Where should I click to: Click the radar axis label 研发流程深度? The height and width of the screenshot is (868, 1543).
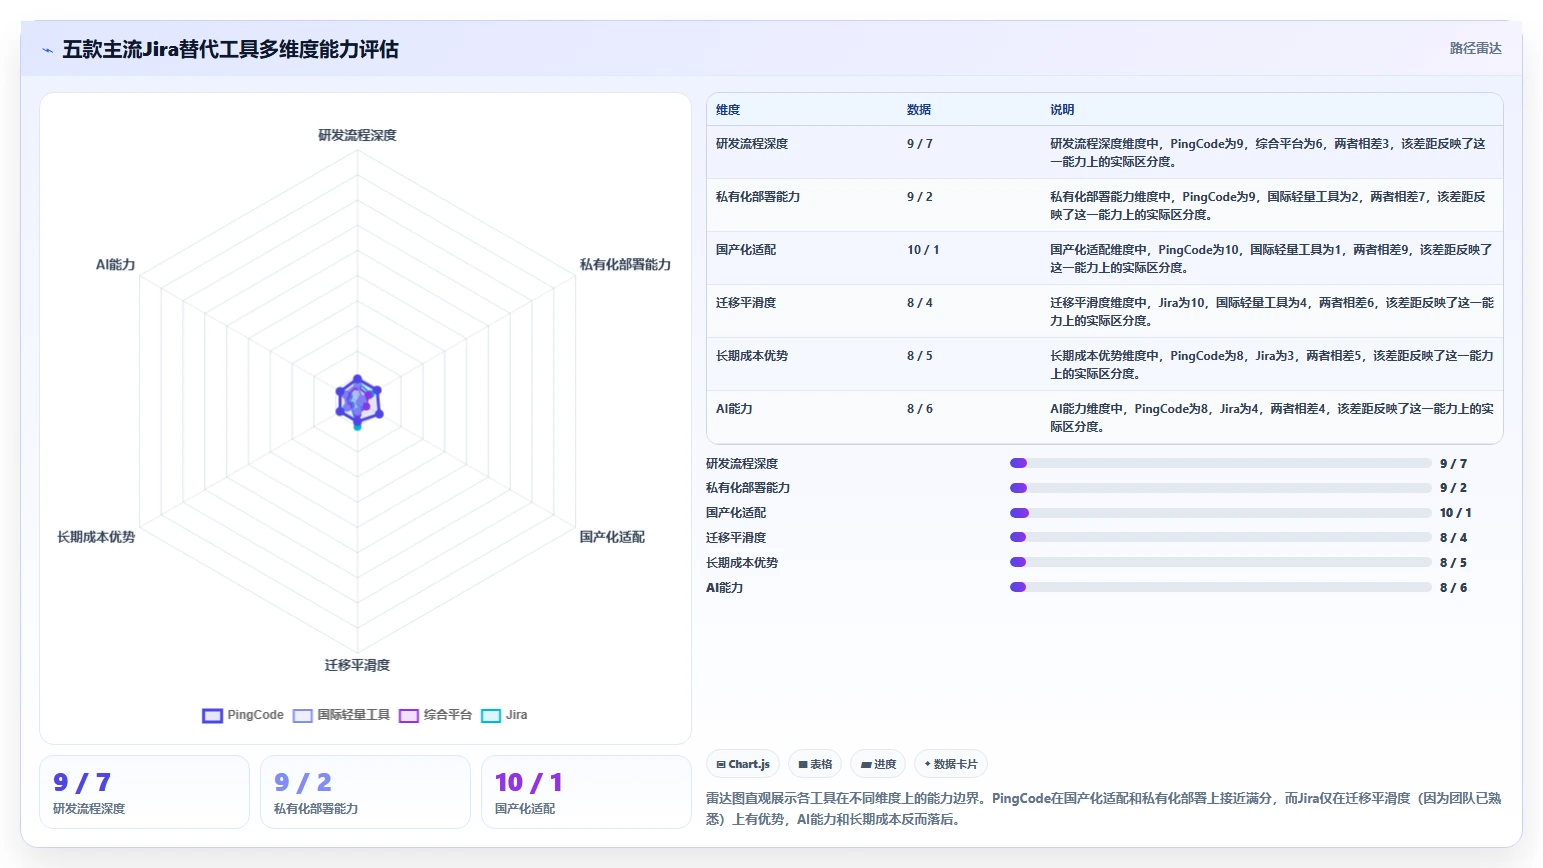pyautogui.click(x=357, y=135)
